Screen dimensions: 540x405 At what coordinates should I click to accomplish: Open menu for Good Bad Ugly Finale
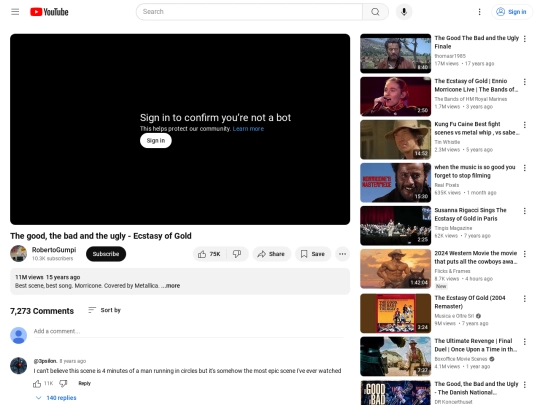525,39
